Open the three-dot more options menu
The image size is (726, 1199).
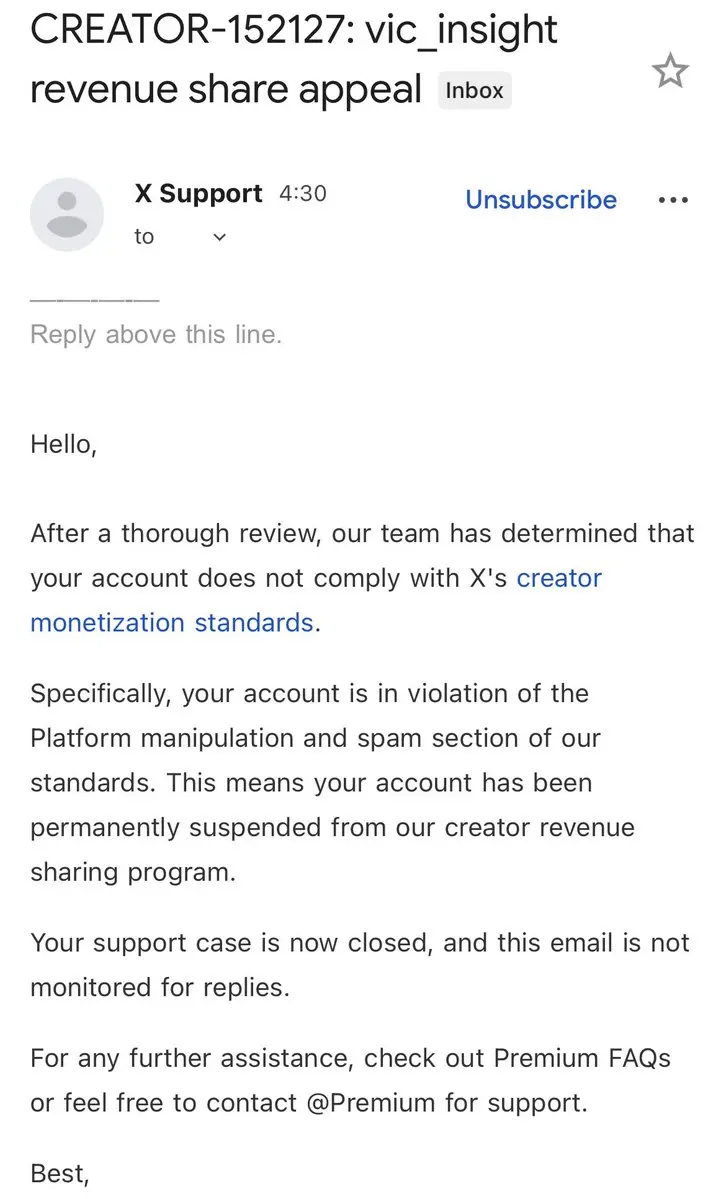pyautogui.click(x=673, y=200)
